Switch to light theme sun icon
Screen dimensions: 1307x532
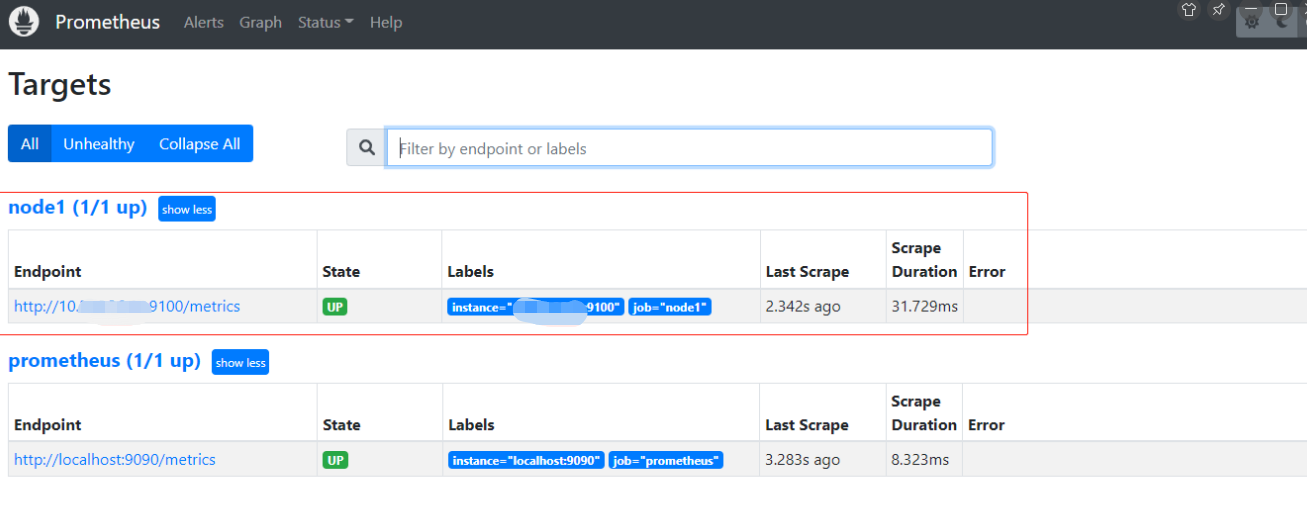coord(1251,21)
